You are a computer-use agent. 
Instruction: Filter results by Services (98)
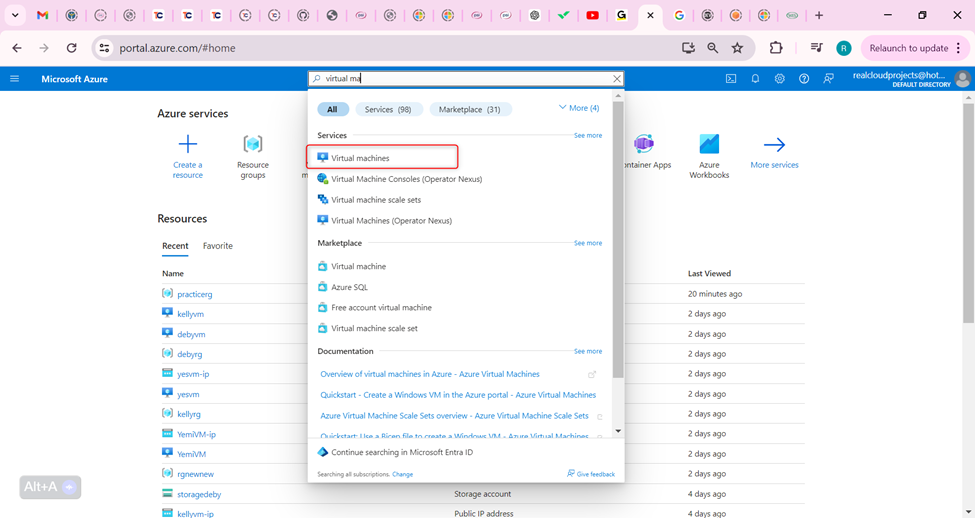pos(388,109)
